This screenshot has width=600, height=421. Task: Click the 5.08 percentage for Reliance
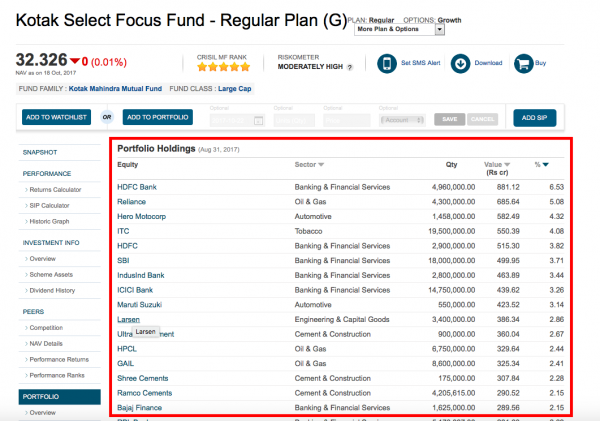click(x=556, y=202)
